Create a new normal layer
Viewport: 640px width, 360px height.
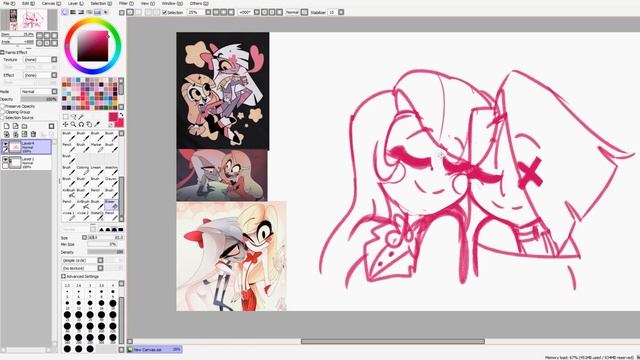(x=7, y=126)
